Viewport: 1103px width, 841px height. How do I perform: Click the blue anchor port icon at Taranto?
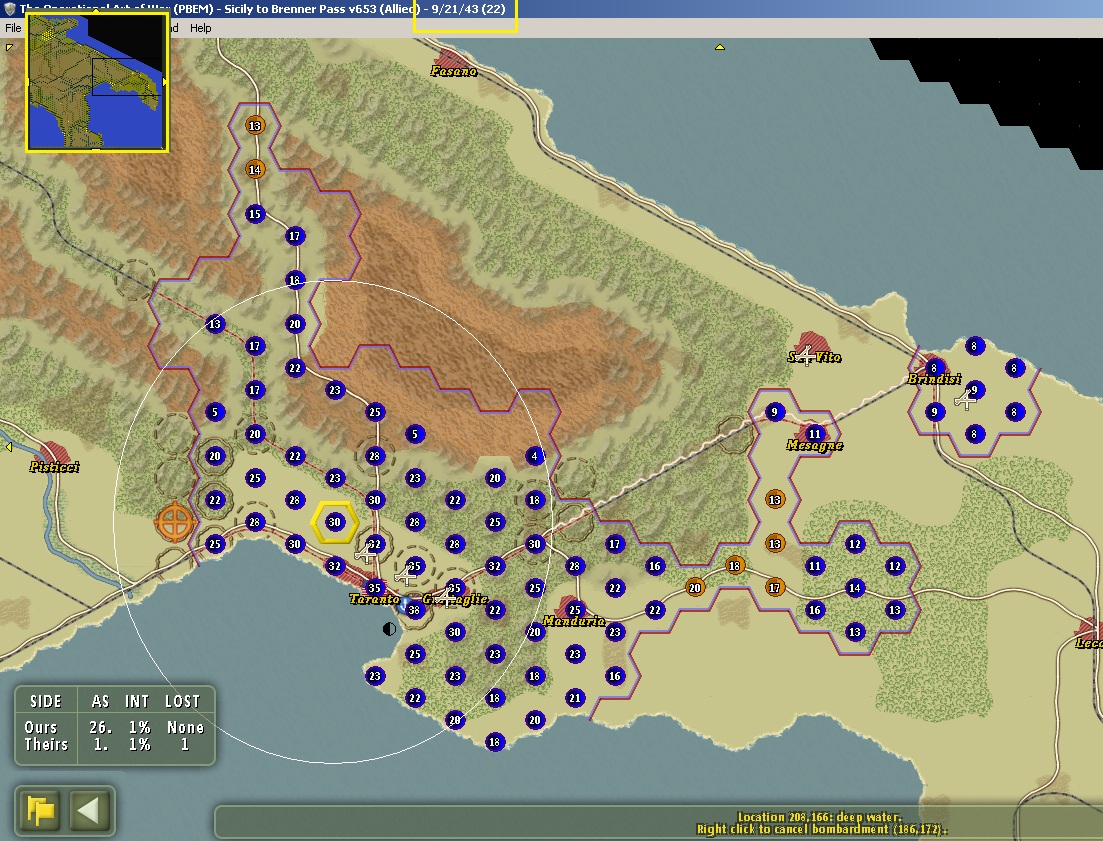(404, 606)
